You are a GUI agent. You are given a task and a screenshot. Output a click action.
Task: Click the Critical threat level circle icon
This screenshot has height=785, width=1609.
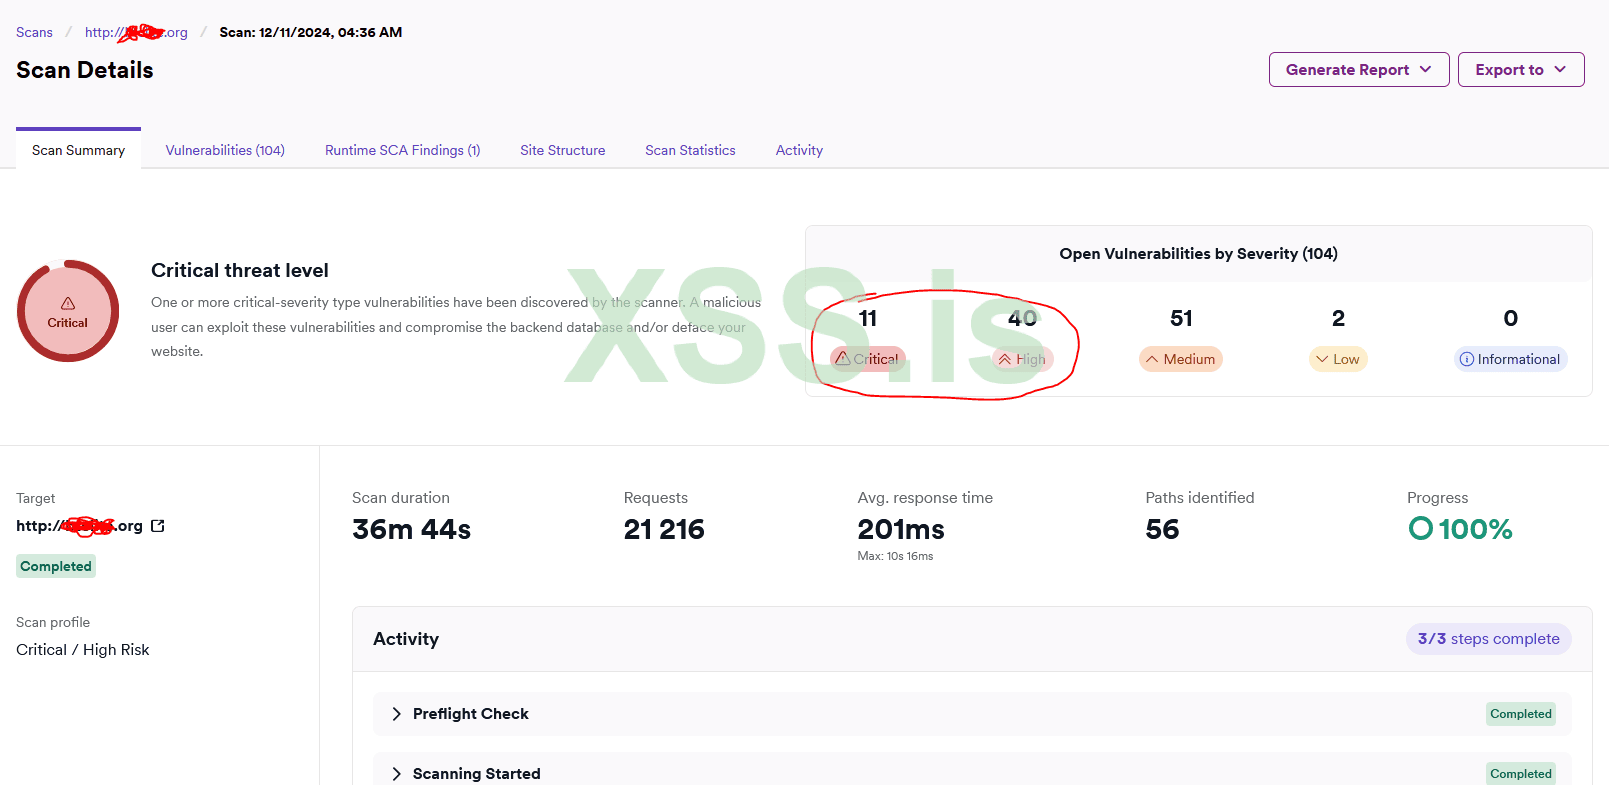pos(68,311)
